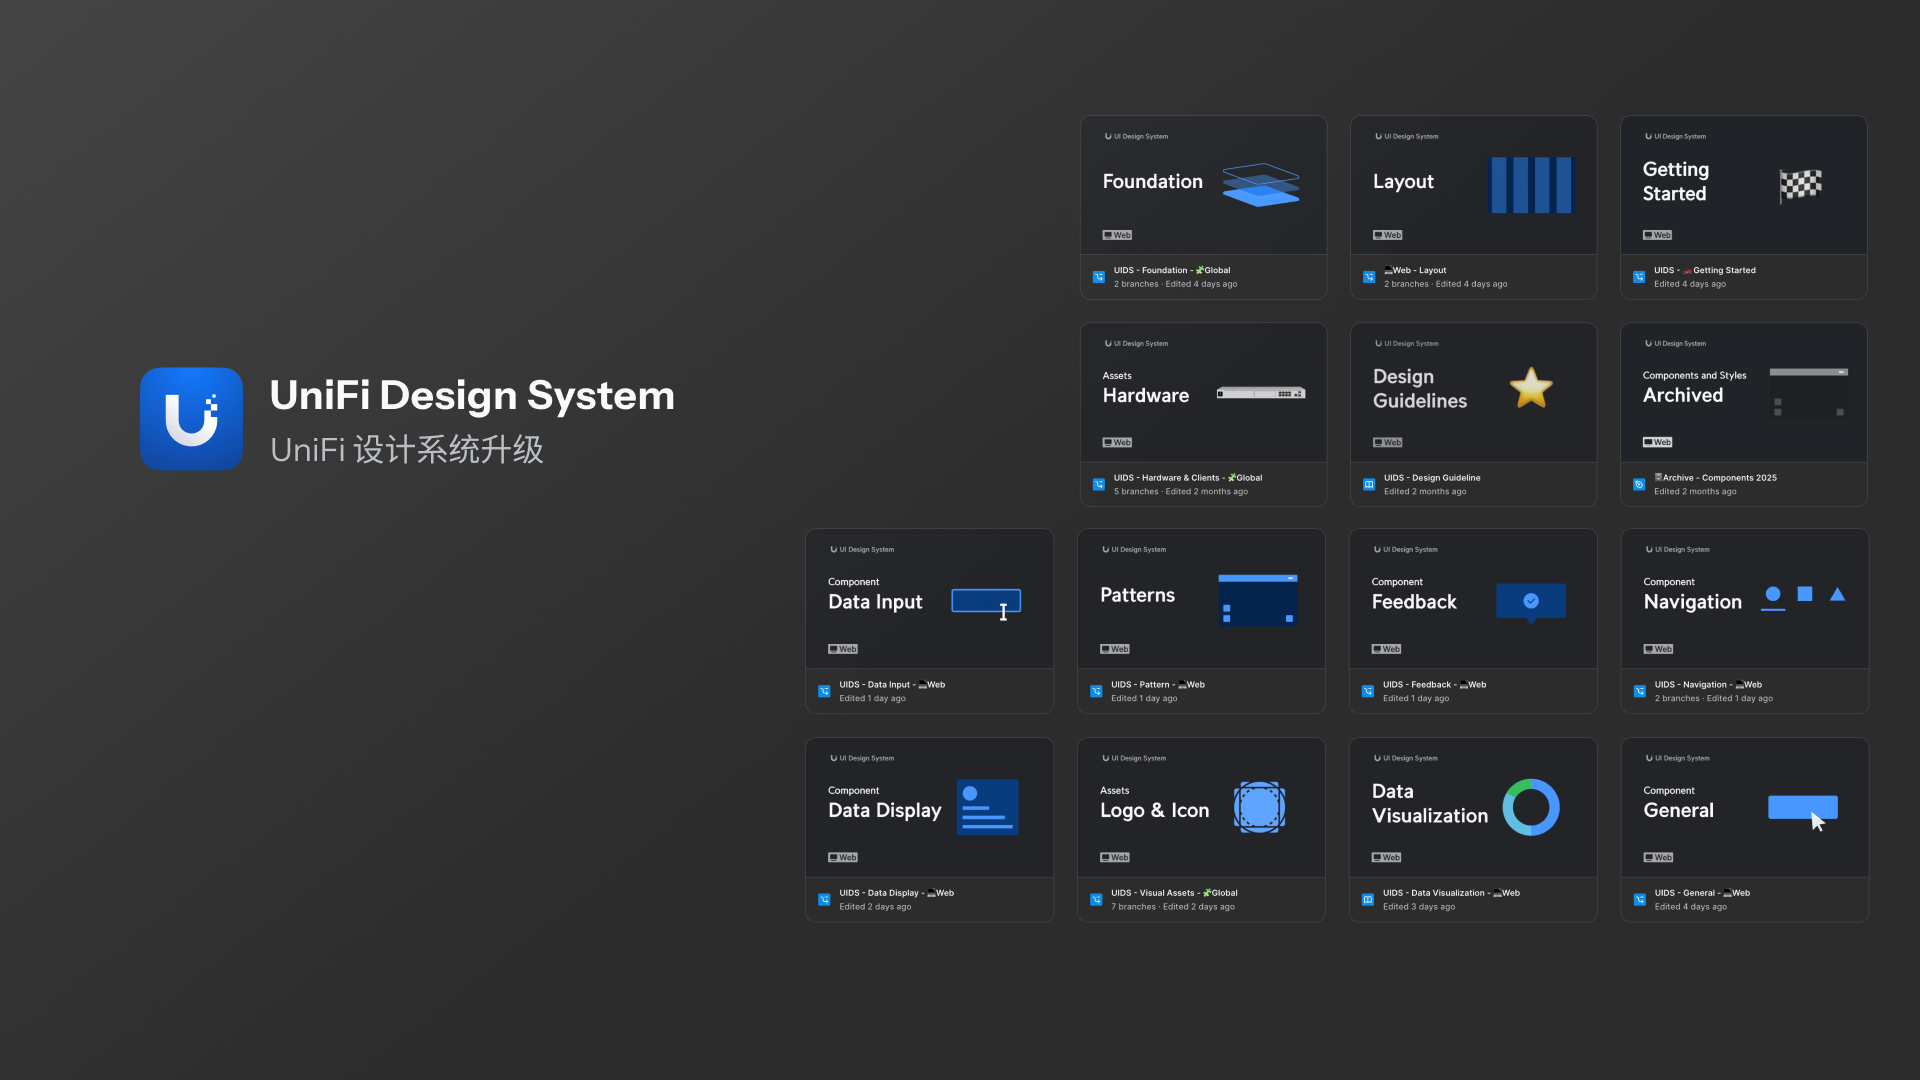Image resolution: width=1920 pixels, height=1080 pixels.
Task: Click file icon beside UIDS - Data Display
Action: tap(824, 899)
